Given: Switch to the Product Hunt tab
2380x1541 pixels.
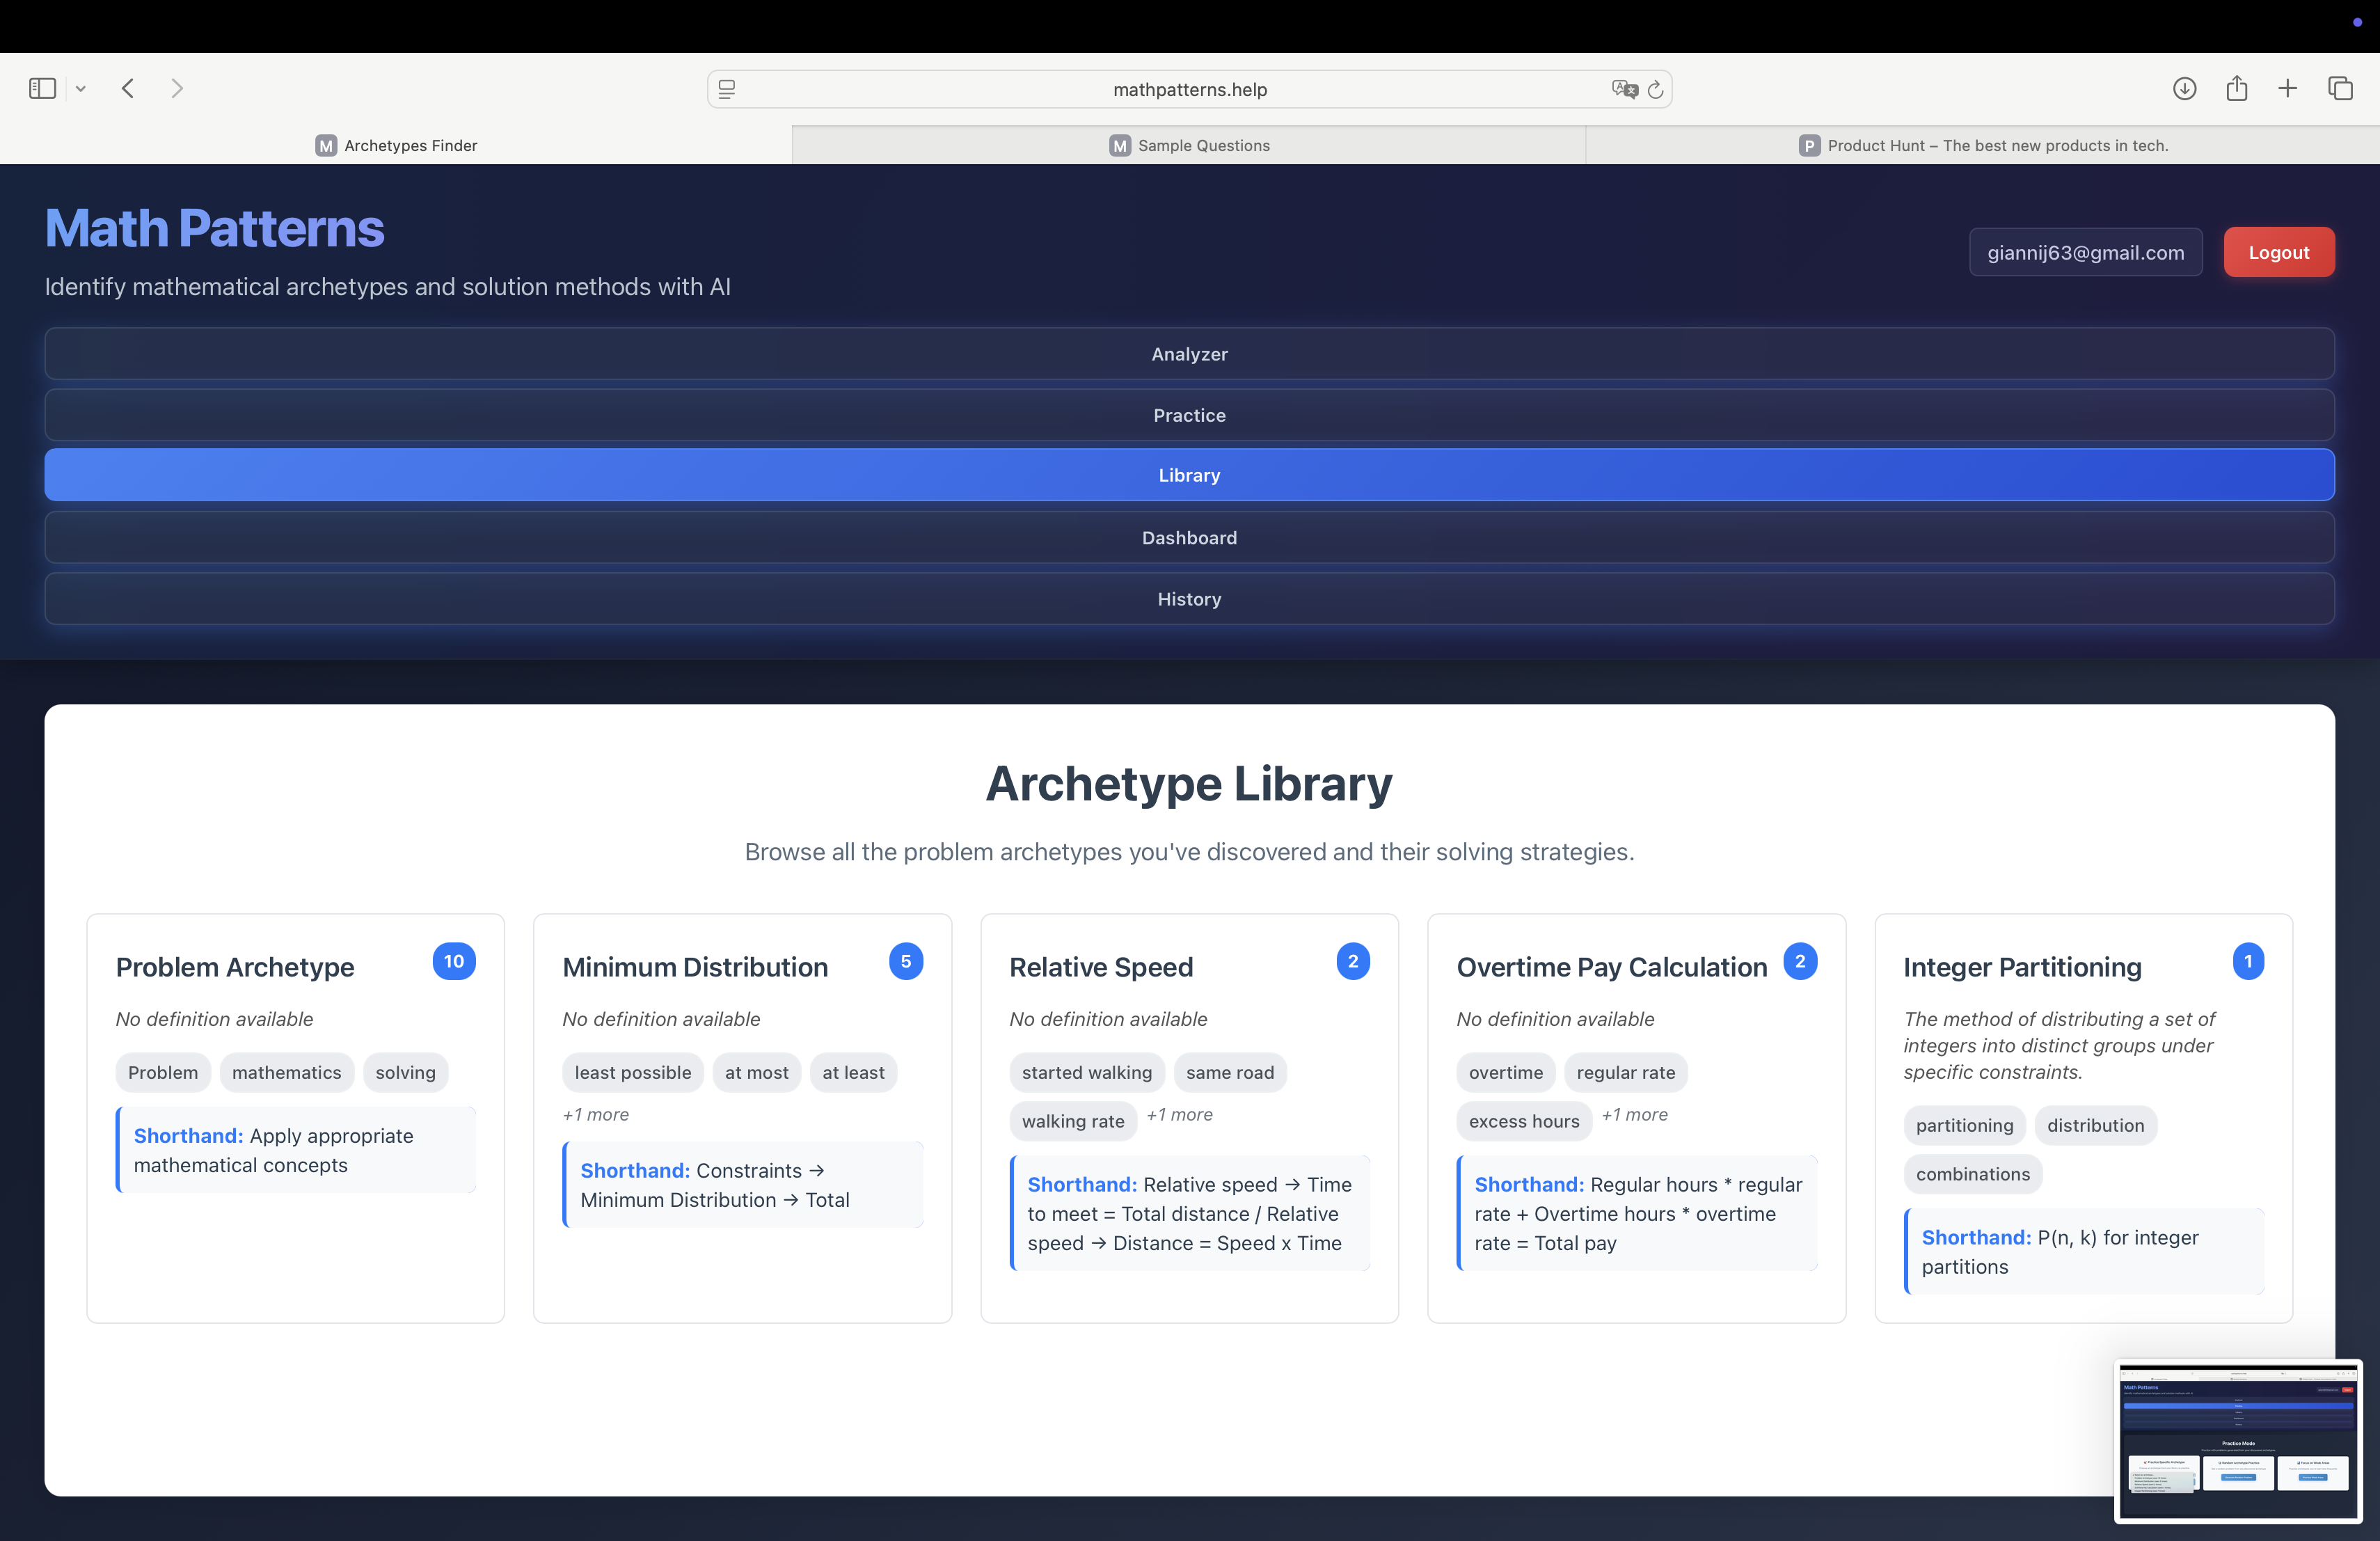Looking at the screenshot, I should tap(1983, 145).
